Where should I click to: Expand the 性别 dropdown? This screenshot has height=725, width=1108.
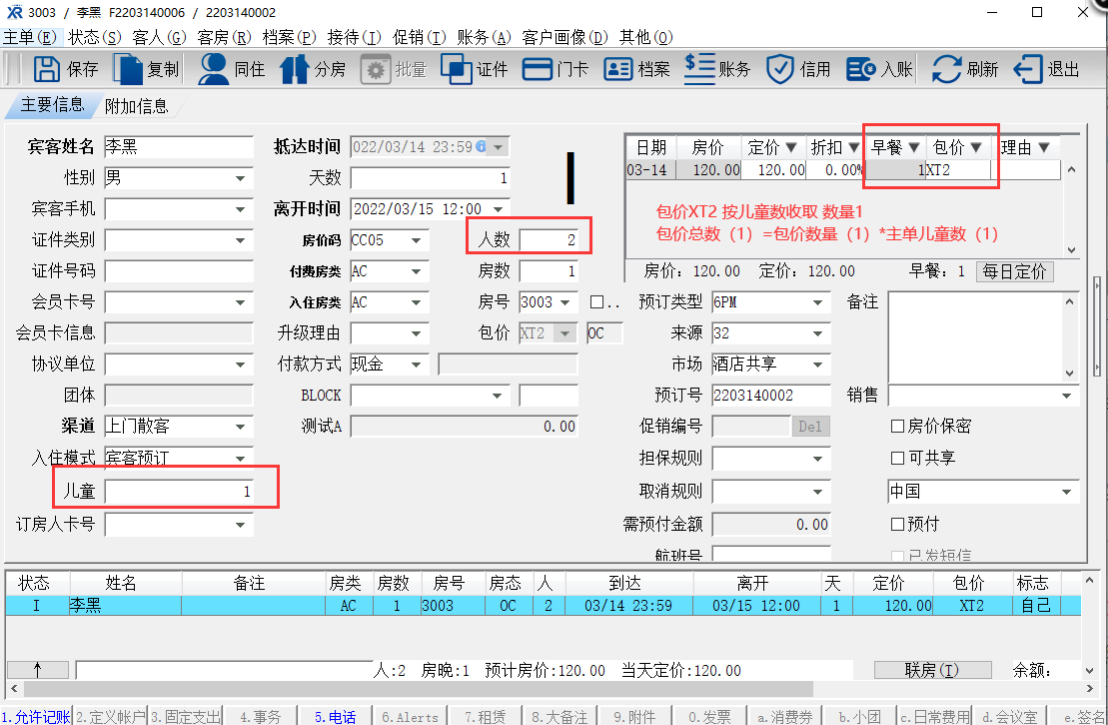coord(241,179)
